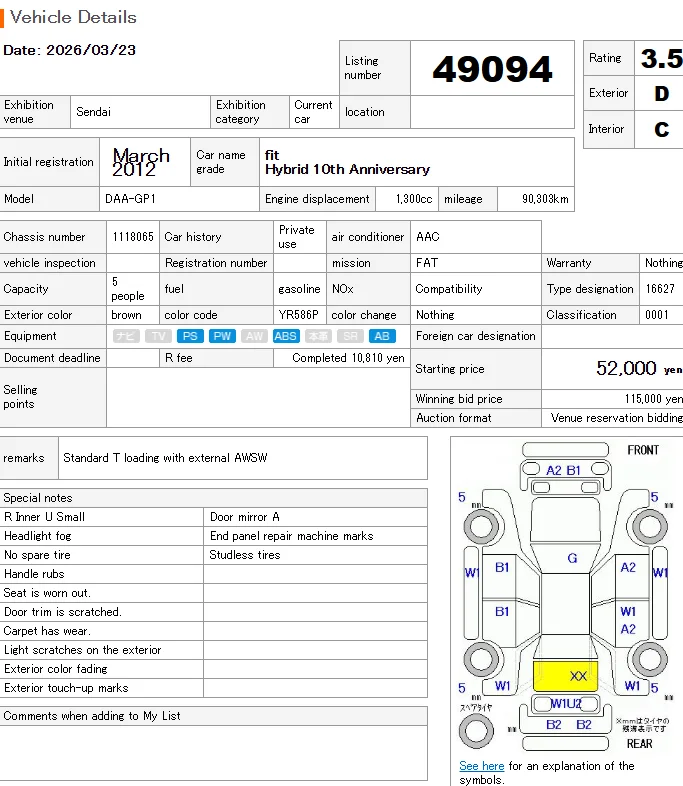Click the Current car exhibition category value
Image resolution: width=683 pixels, height=786 pixels.
[x=313, y=112]
